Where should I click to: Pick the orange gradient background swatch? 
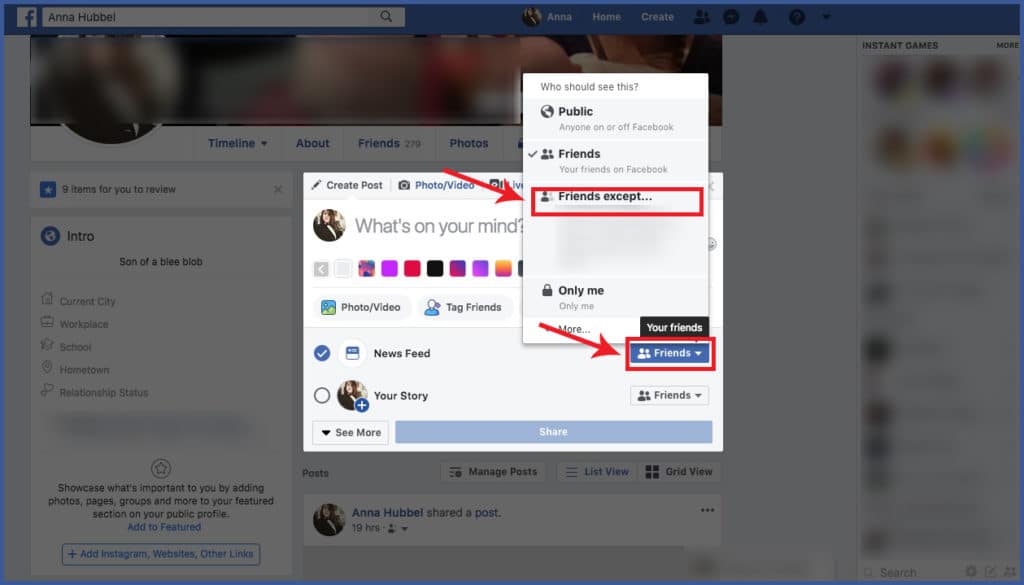(x=503, y=268)
